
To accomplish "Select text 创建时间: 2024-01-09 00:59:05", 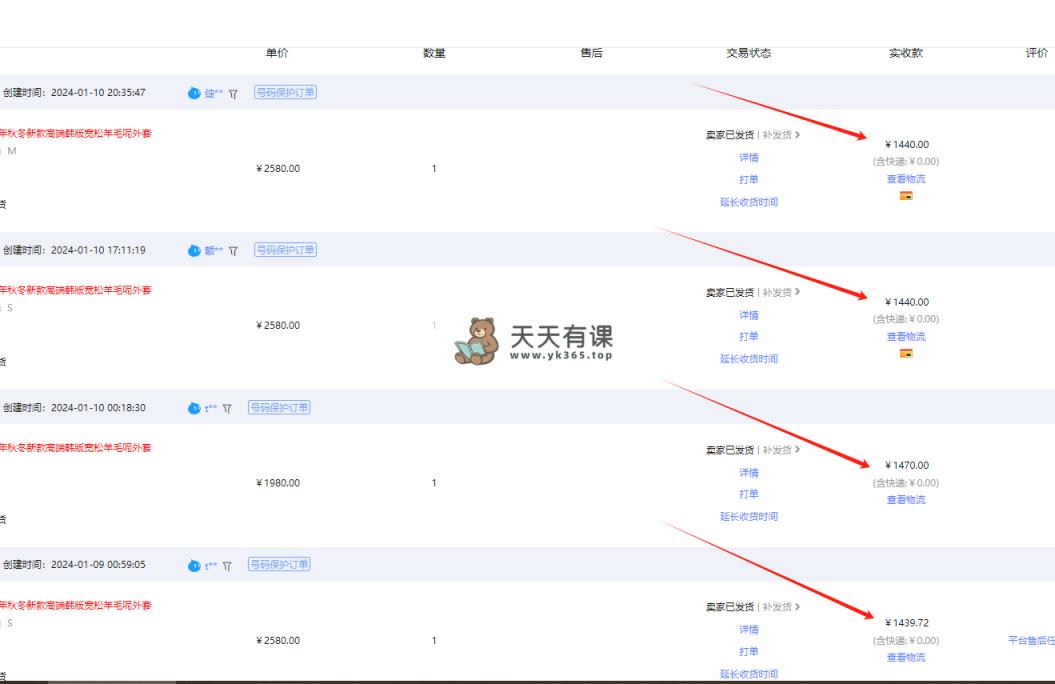I will point(73,565).
